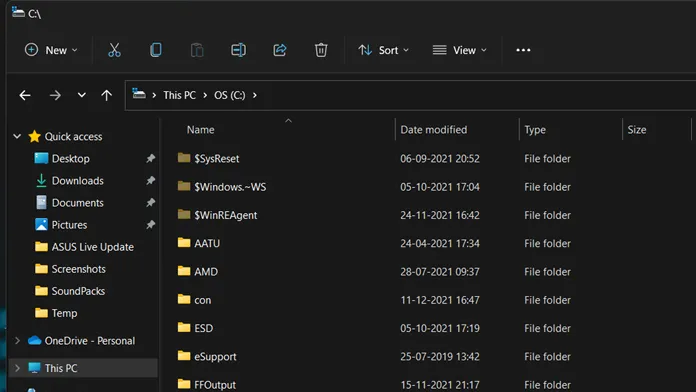
Task: Expand chevron after OS (C:) breadcrumb
Action: coord(255,95)
